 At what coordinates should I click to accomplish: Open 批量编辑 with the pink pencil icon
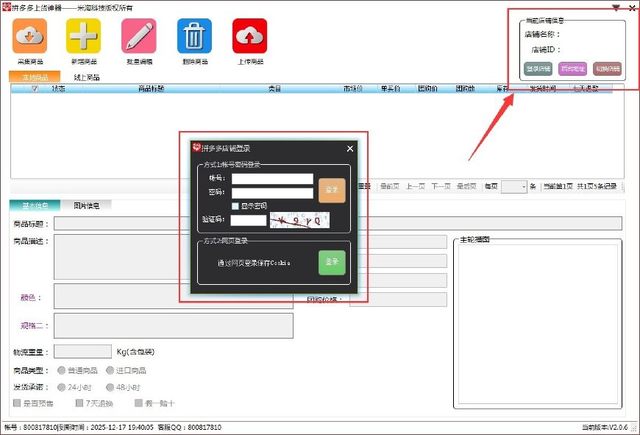(138, 36)
